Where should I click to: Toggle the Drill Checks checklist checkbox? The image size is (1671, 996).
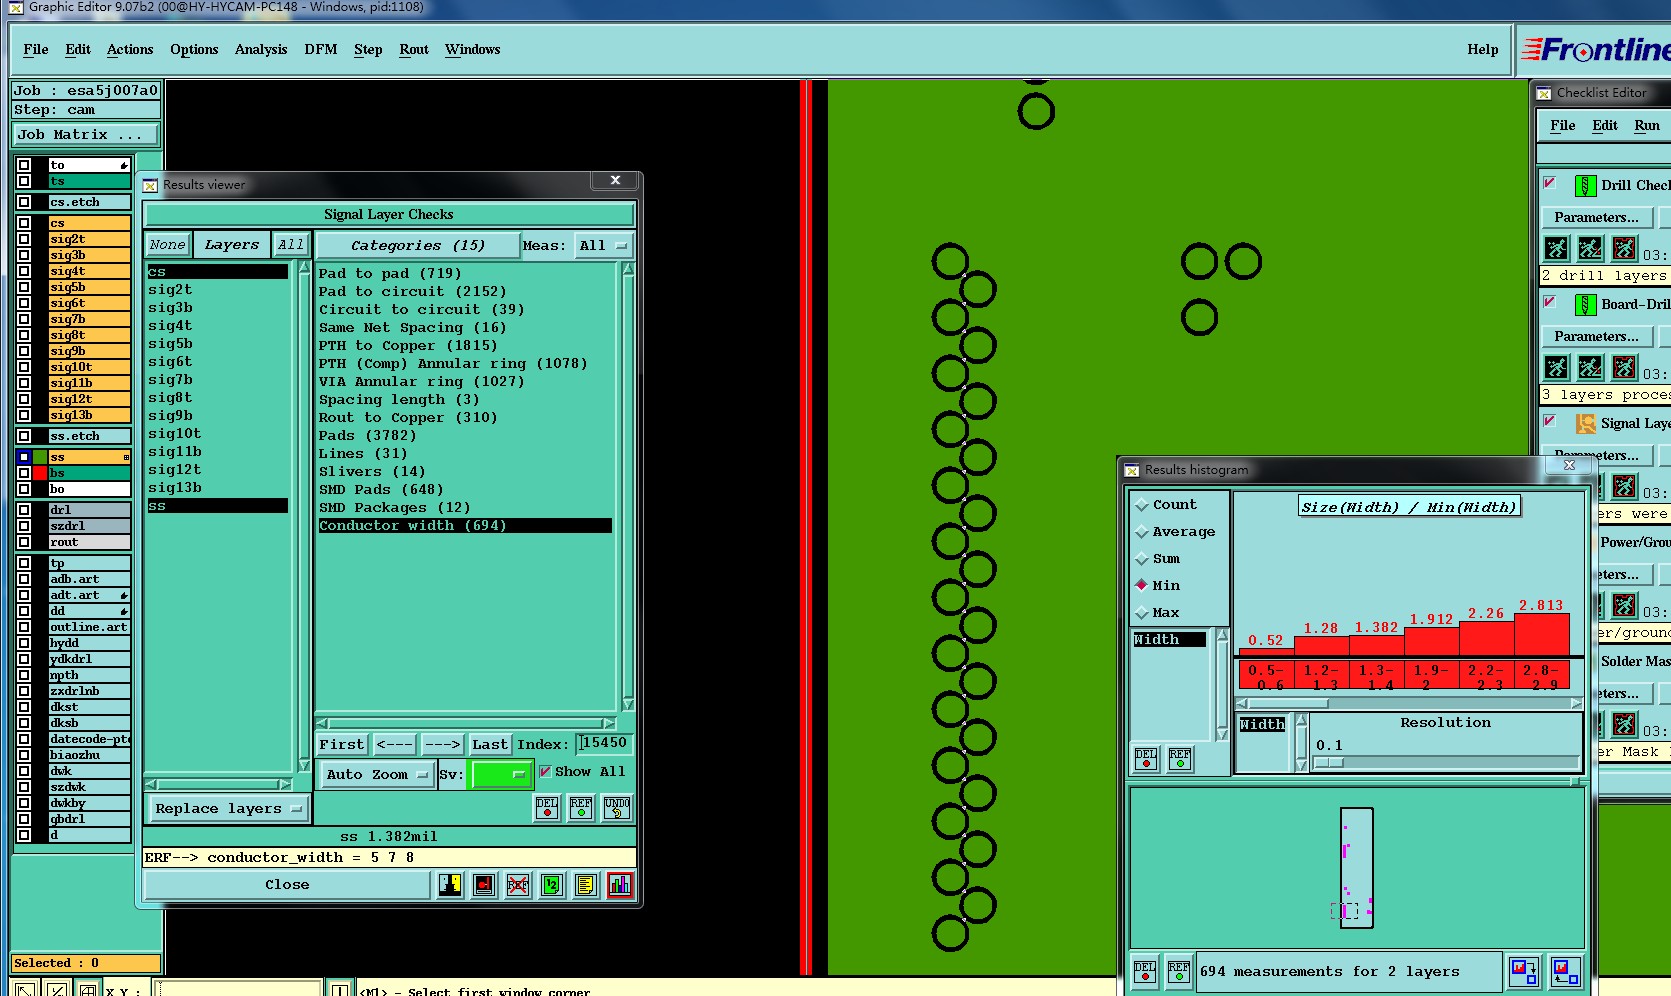click(1550, 183)
